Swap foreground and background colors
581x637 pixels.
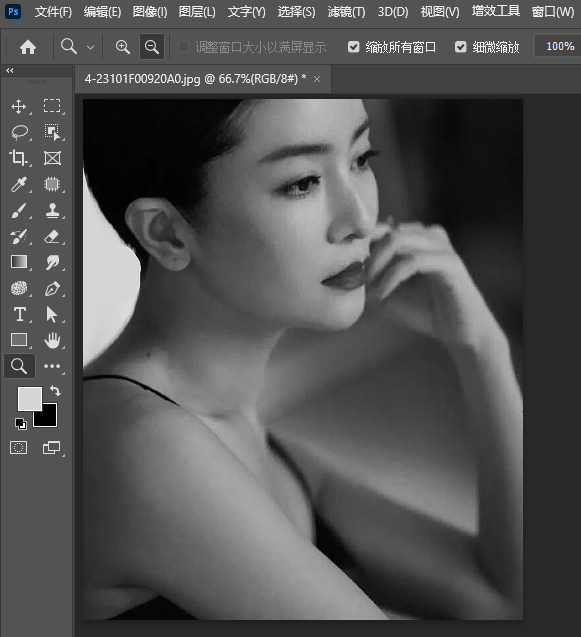pyautogui.click(x=55, y=390)
